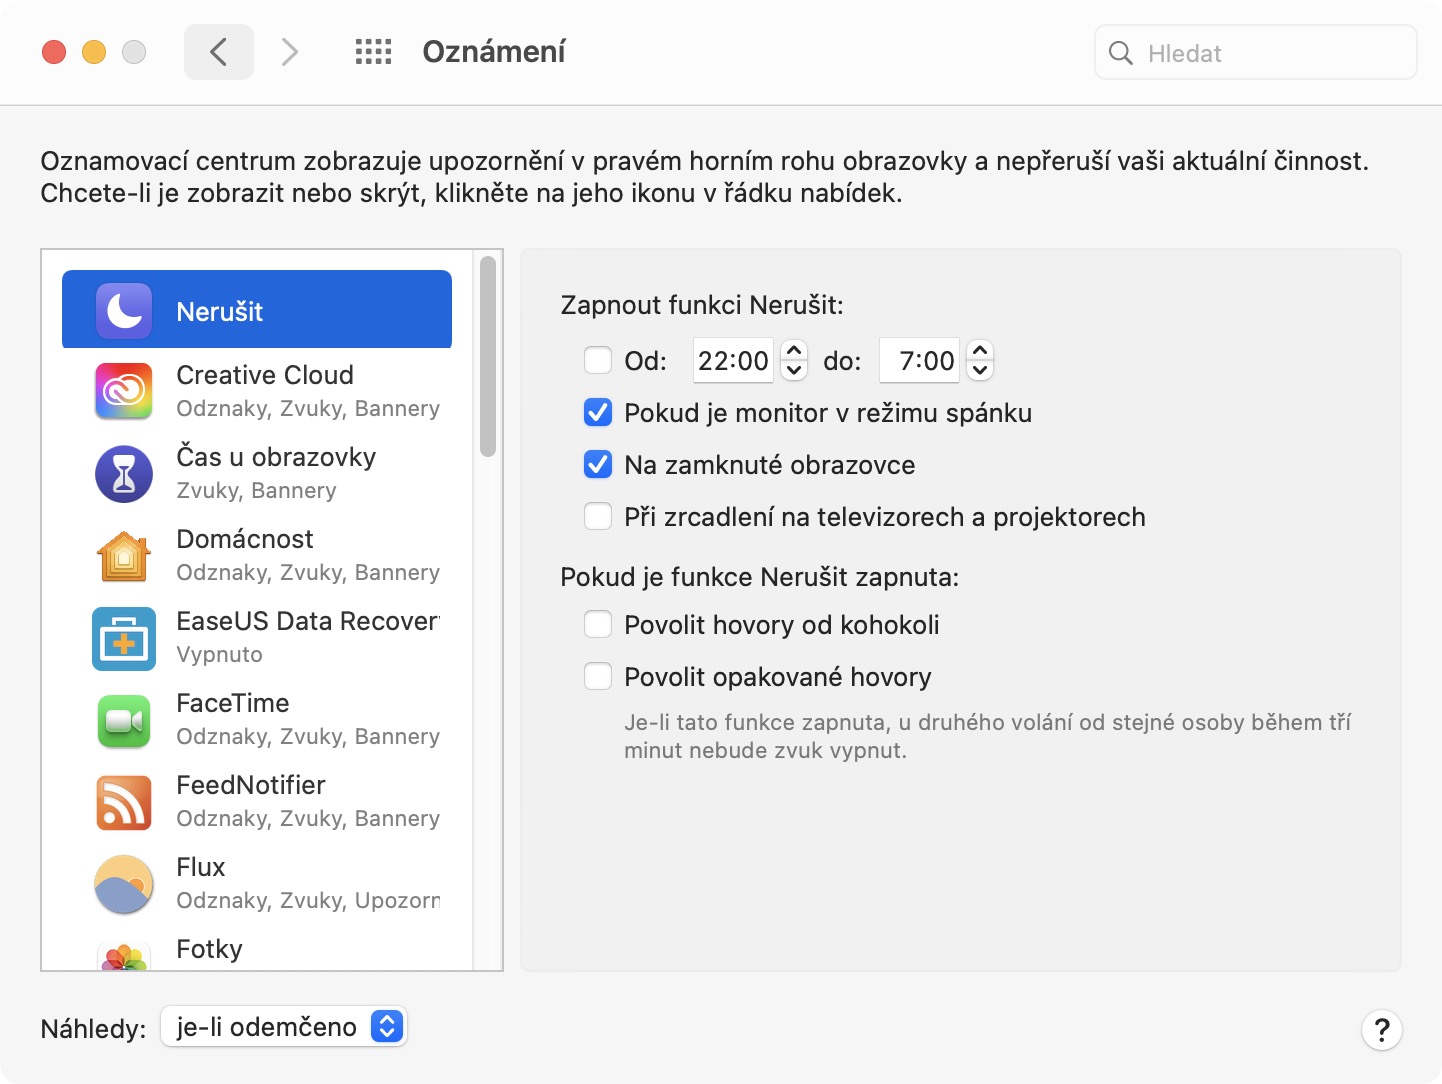Toggle Na zamknuté obrazovce checkbox
The height and width of the screenshot is (1084, 1442).
click(x=598, y=465)
